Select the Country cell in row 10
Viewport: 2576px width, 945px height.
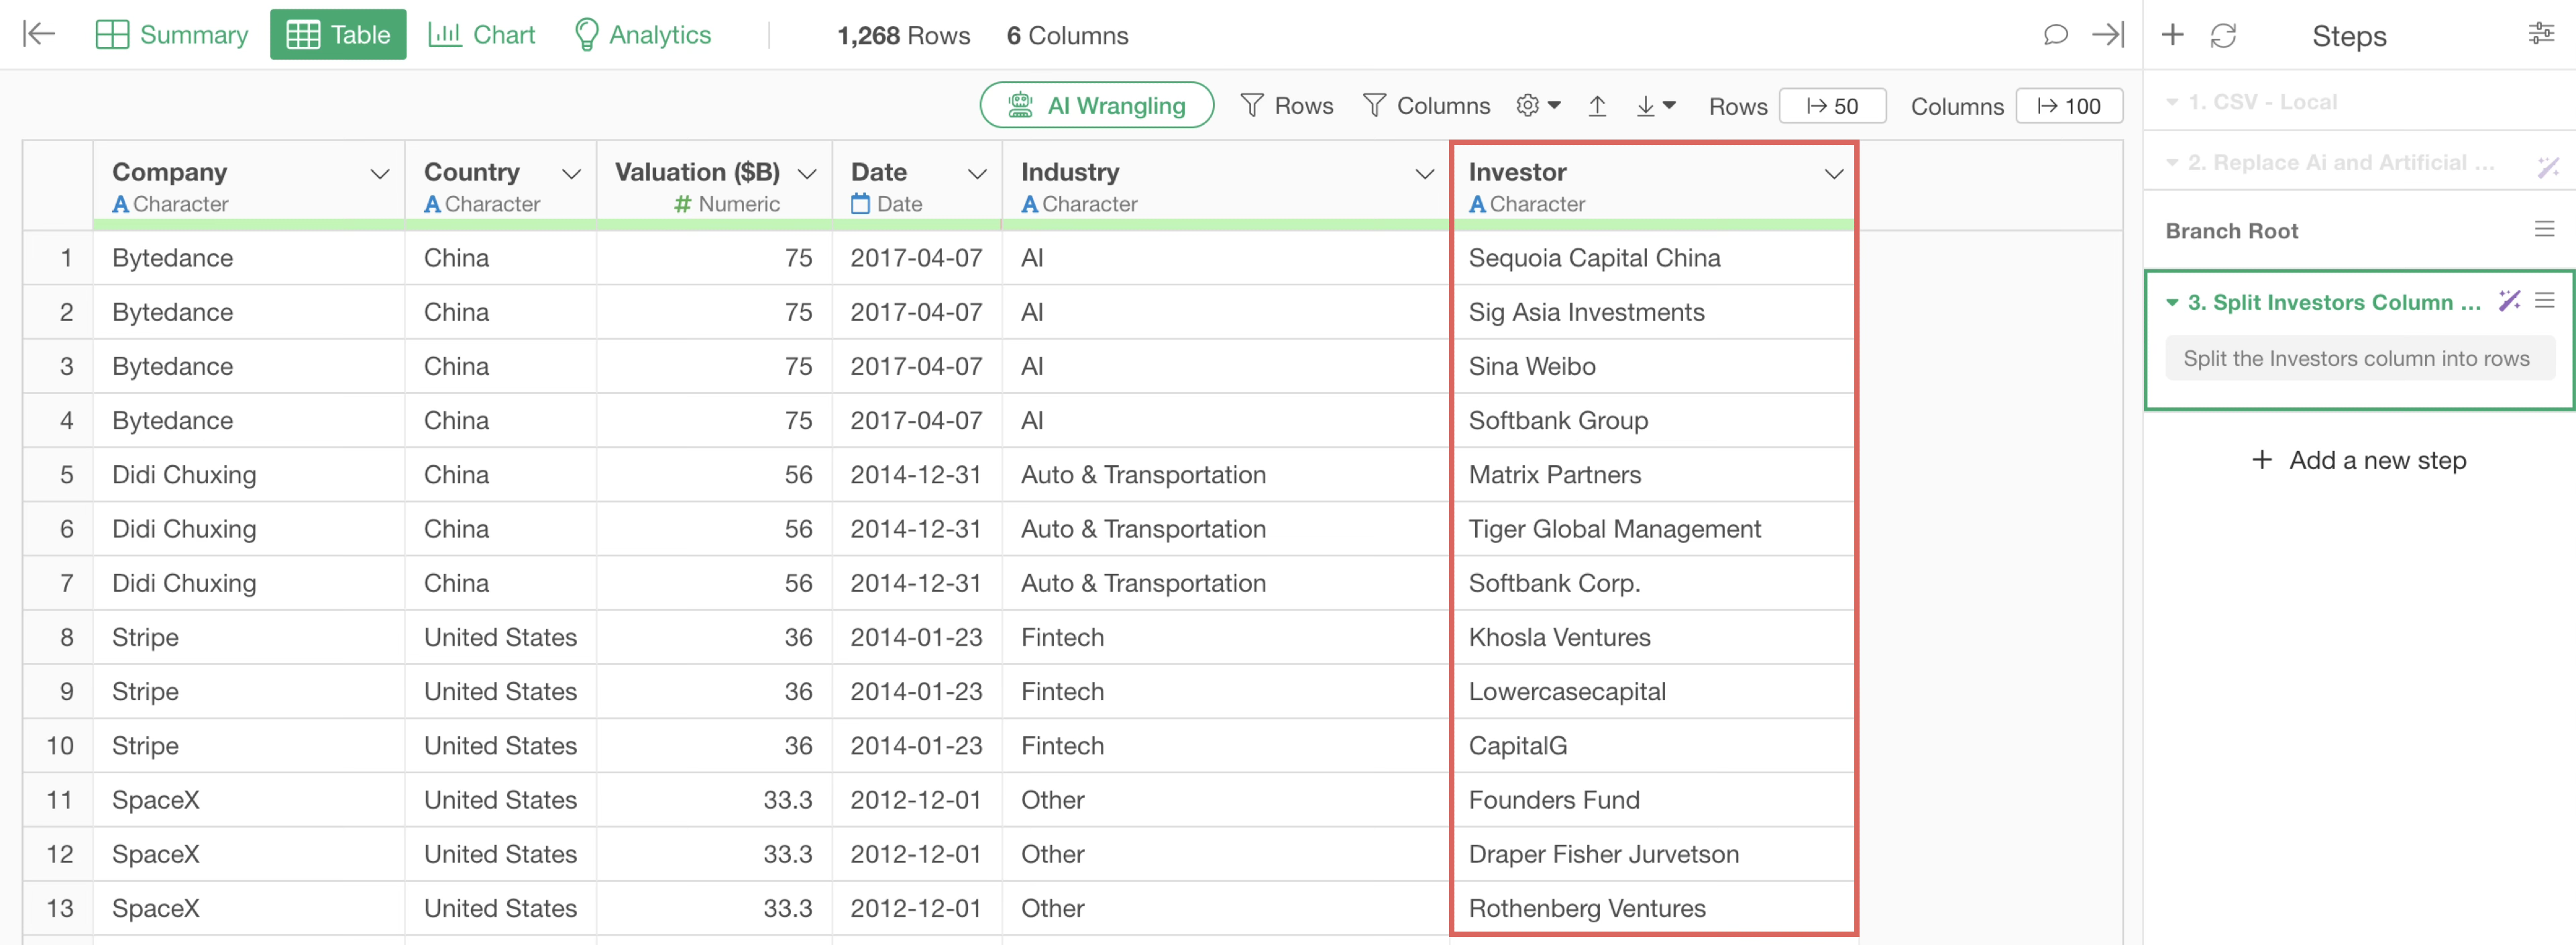click(500, 745)
